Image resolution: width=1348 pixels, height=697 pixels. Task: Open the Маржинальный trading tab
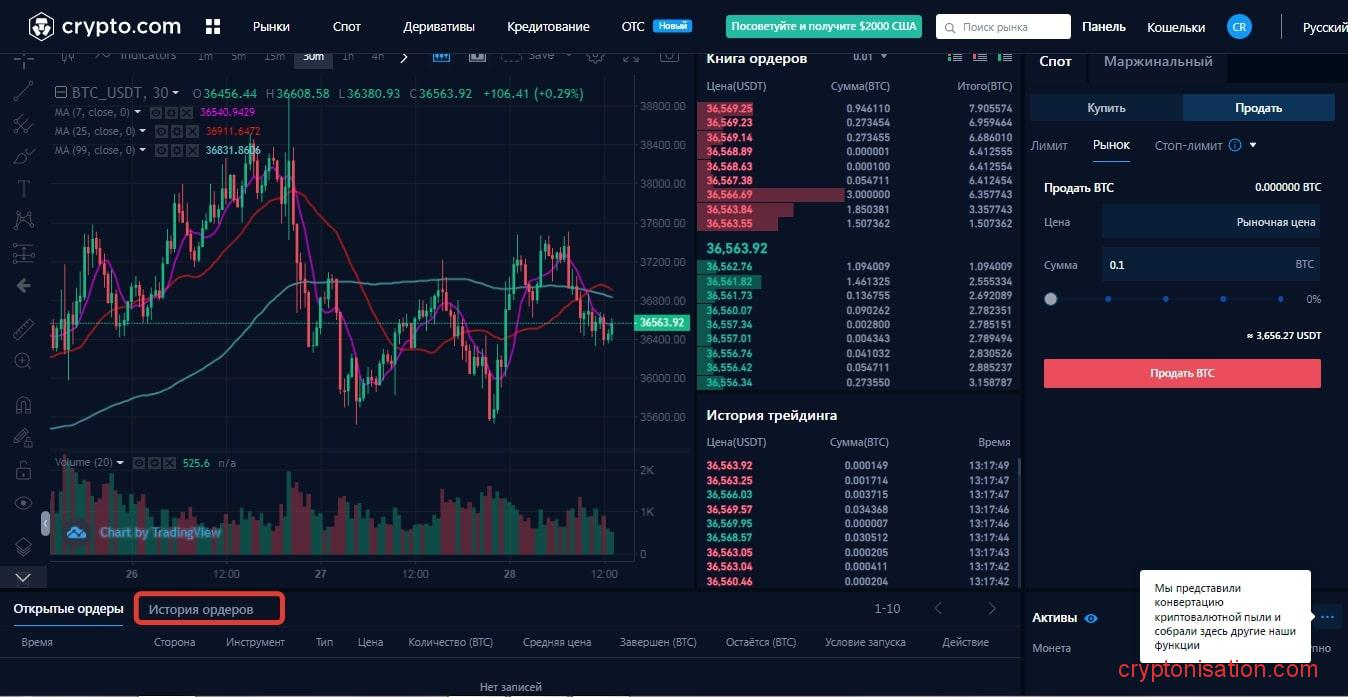coord(1157,62)
